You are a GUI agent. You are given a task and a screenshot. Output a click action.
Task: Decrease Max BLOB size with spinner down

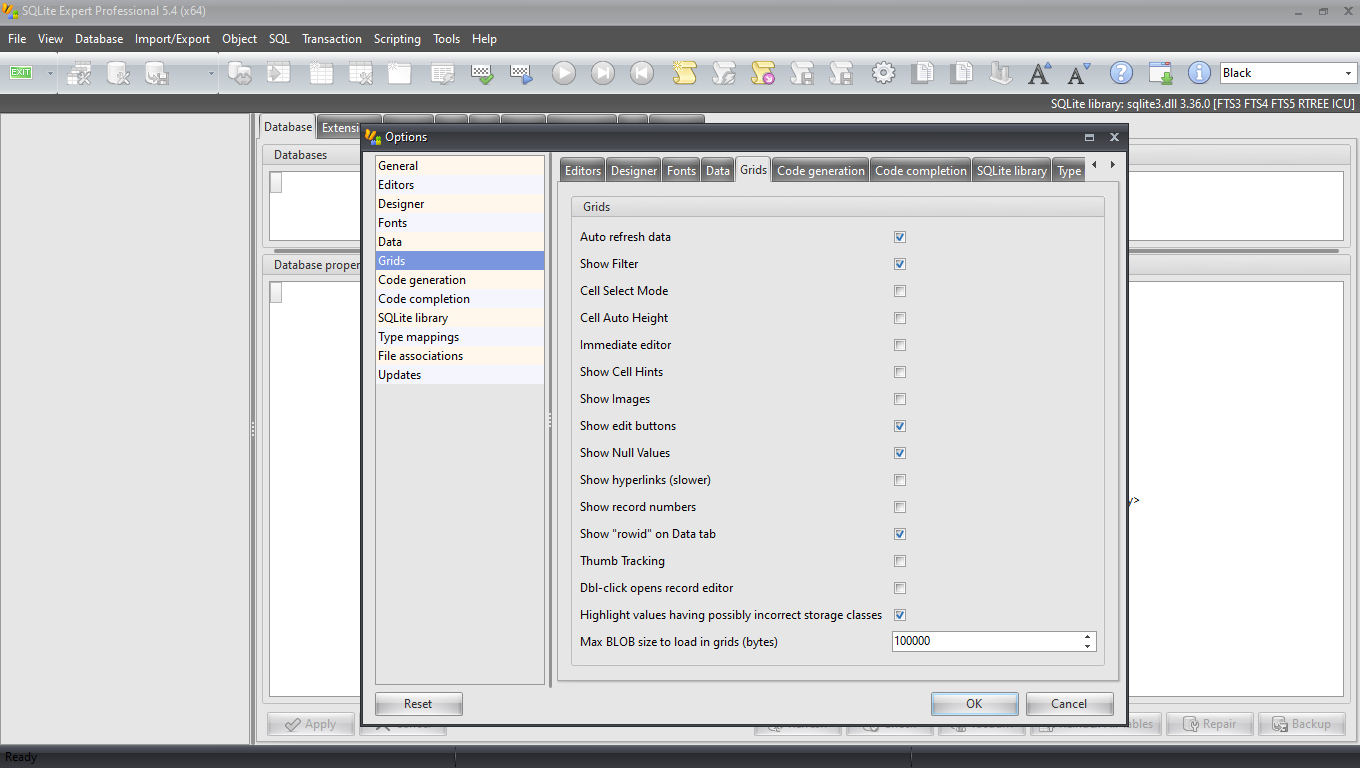pos(1088,646)
